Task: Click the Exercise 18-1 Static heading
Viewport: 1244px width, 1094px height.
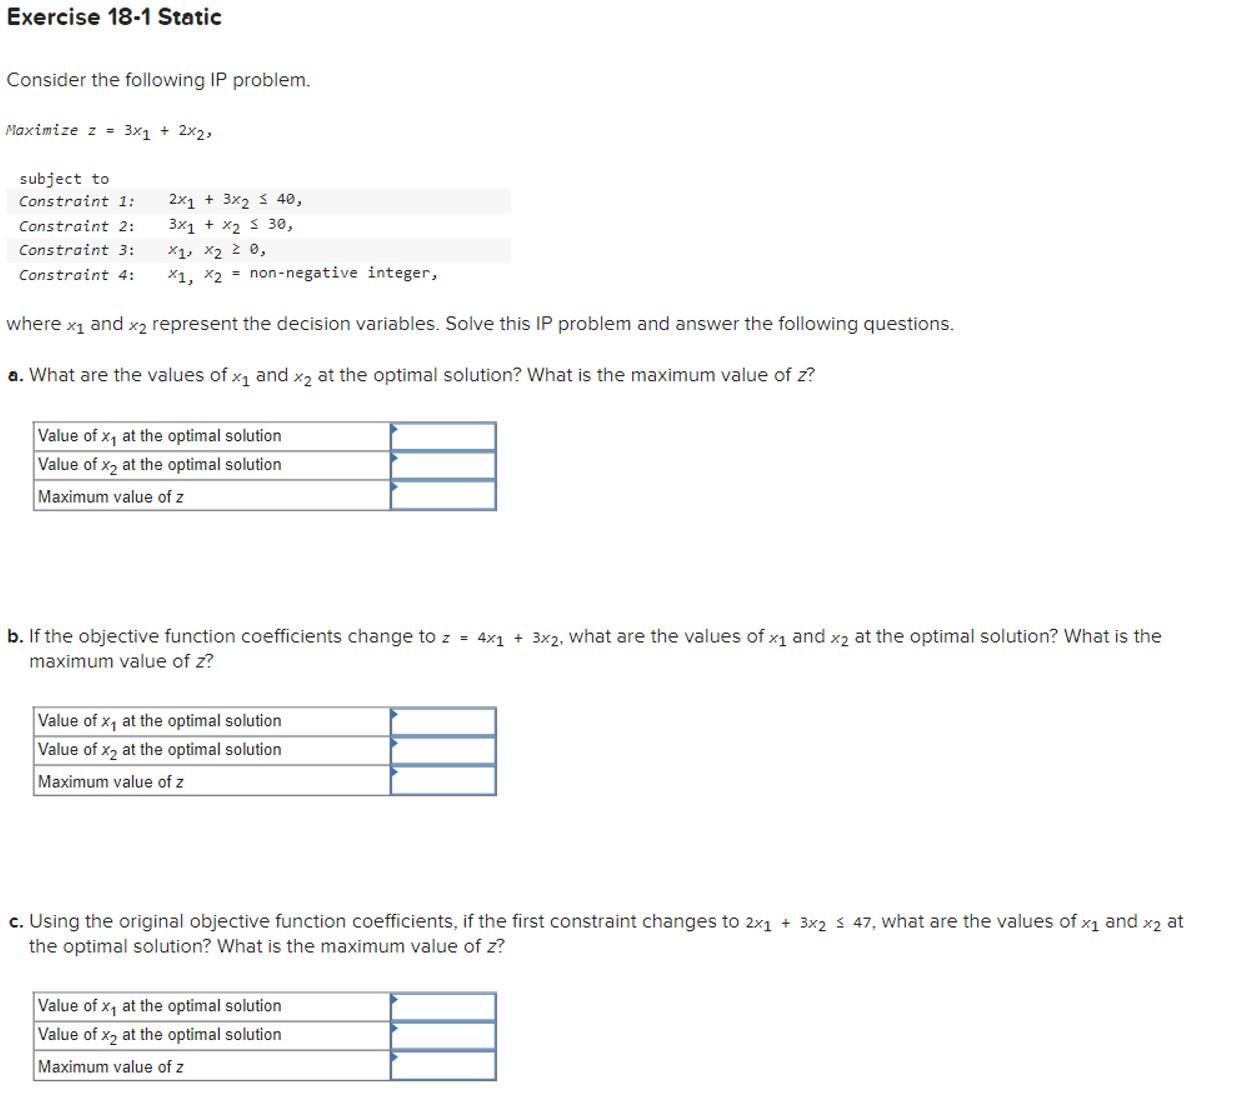Action: (113, 17)
